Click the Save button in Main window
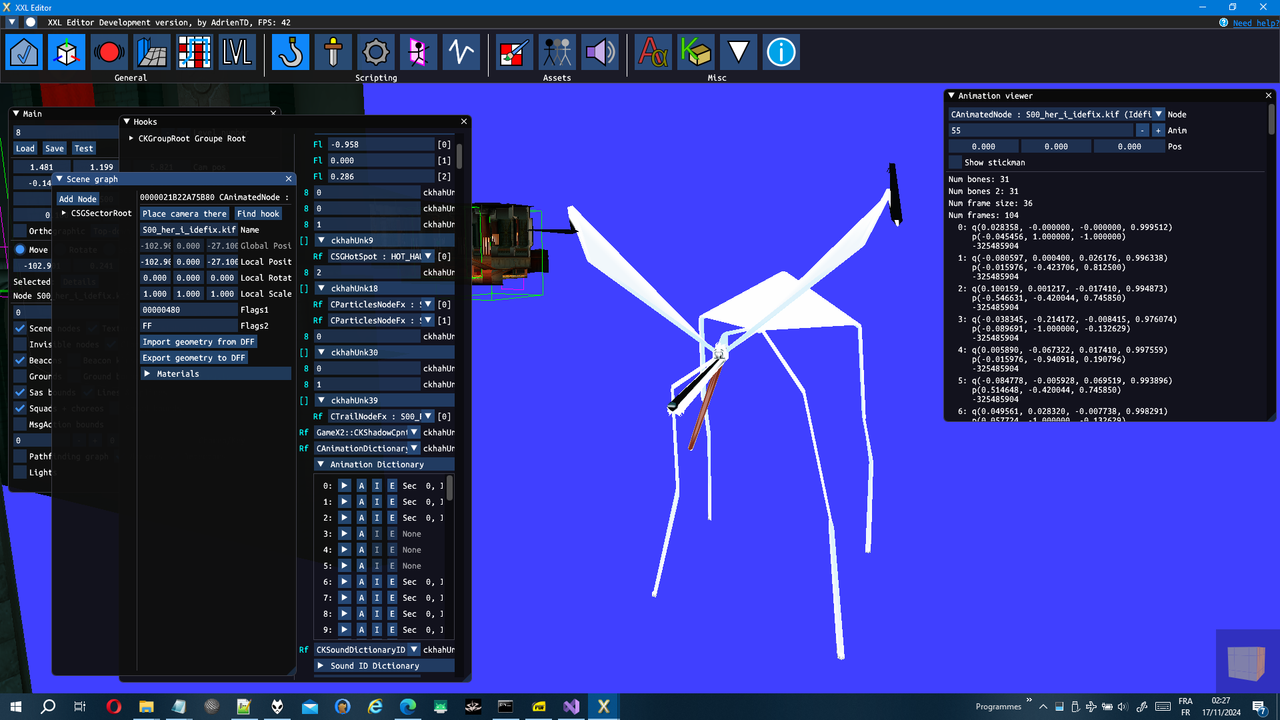Screen dimensions: 1280x720 (x=54, y=148)
